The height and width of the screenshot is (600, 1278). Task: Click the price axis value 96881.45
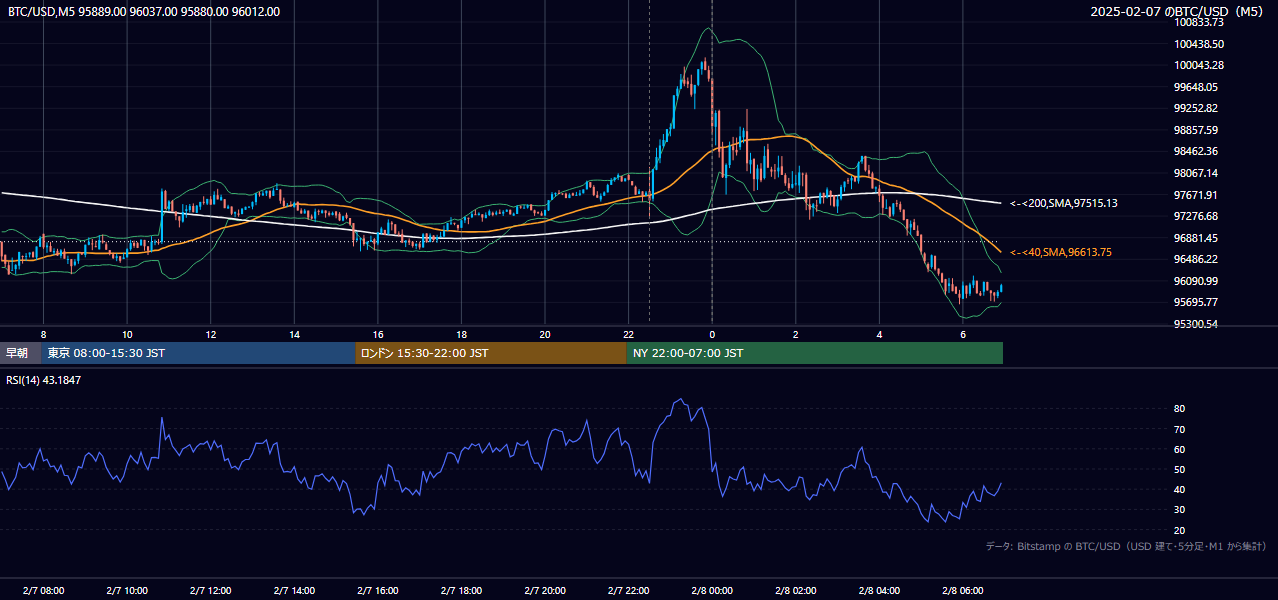pyautogui.click(x=1197, y=238)
